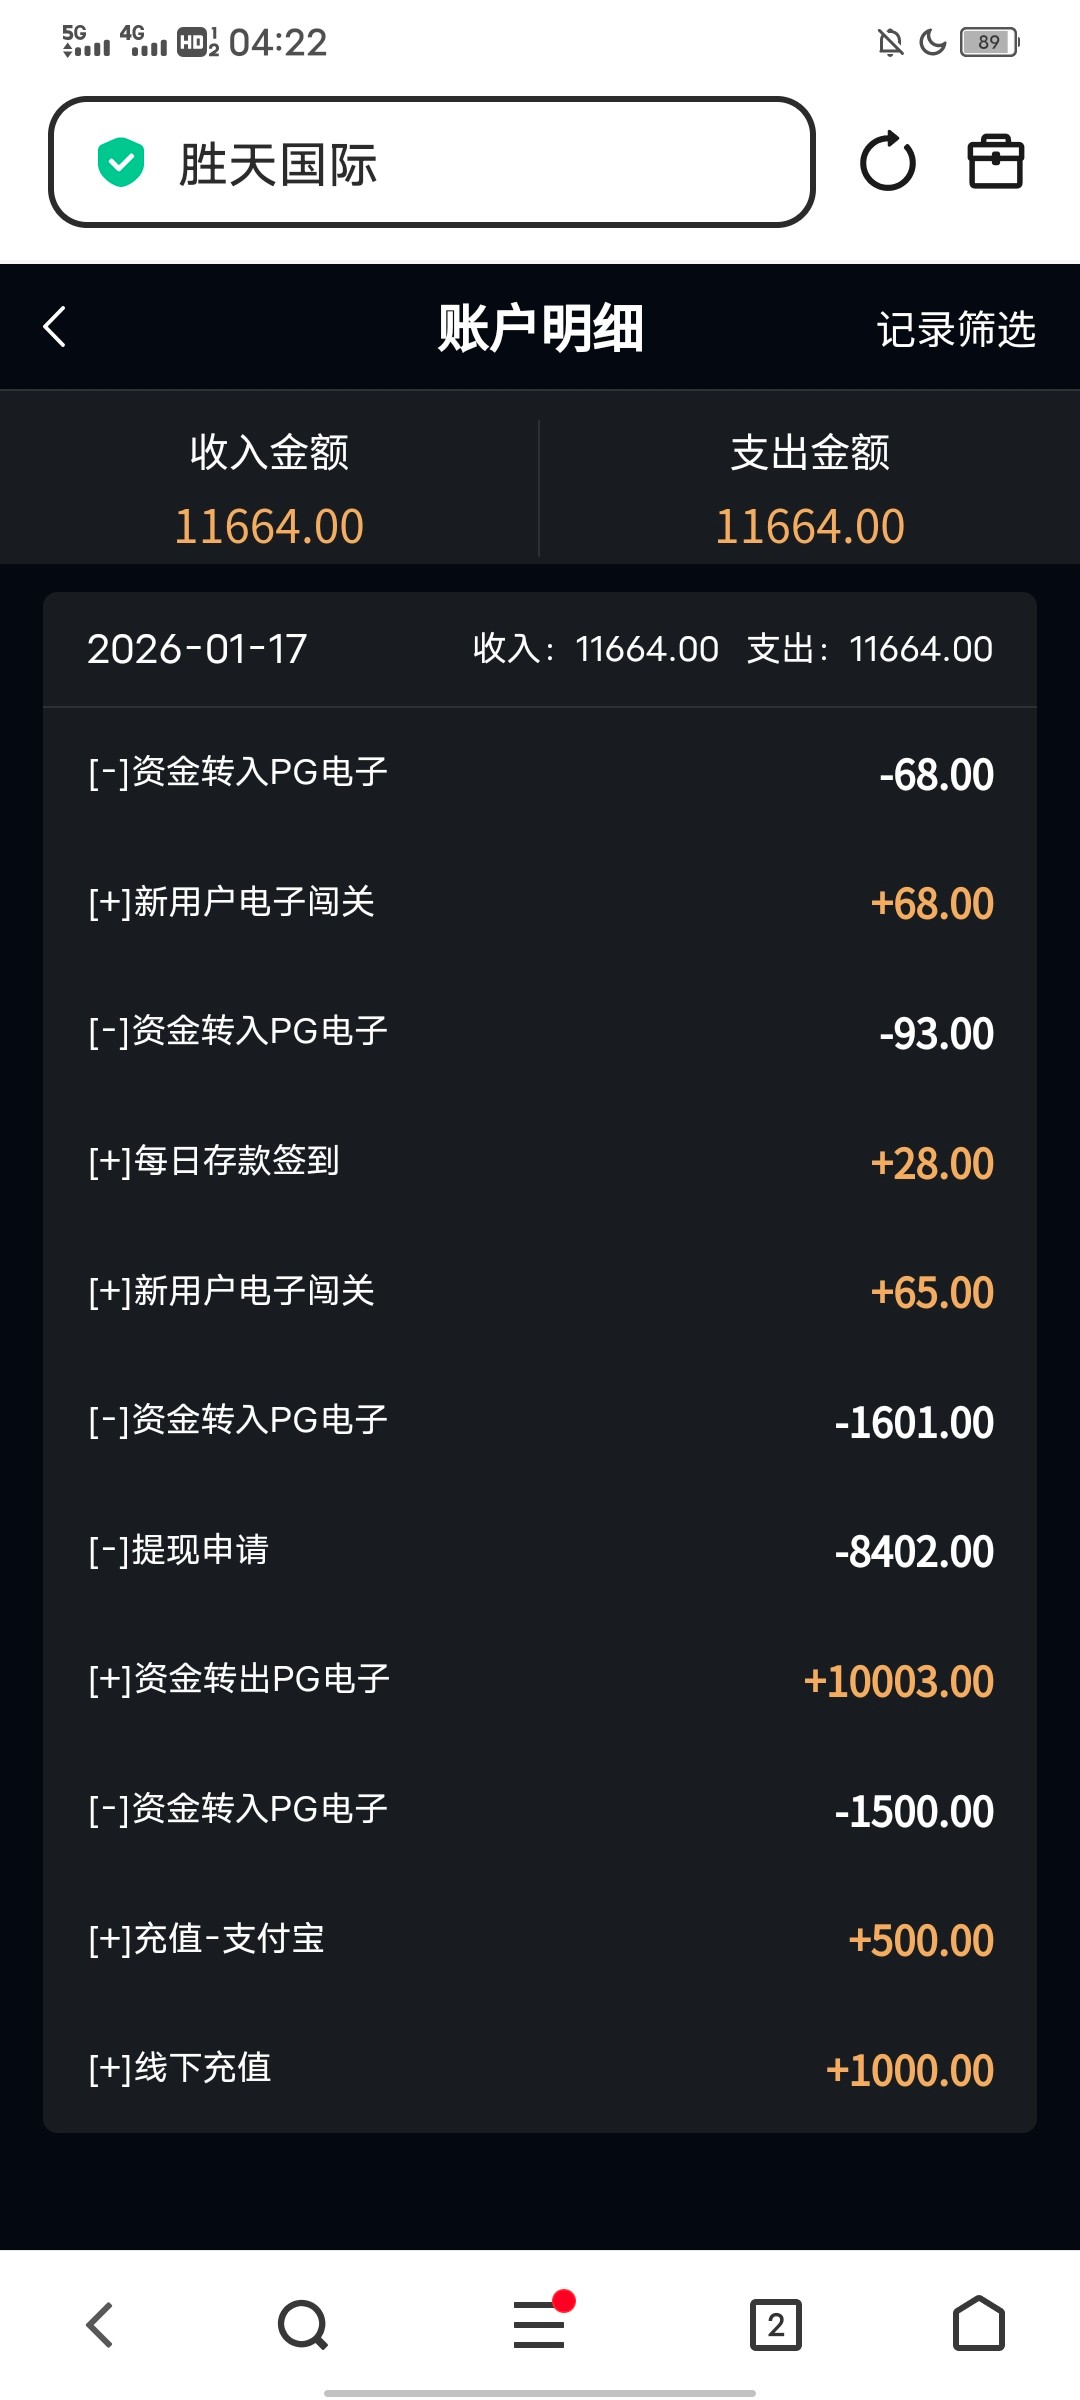Tap the 充值-支付宝 +500.00 record
The image size is (1080, 2400).
(540, 1939)
